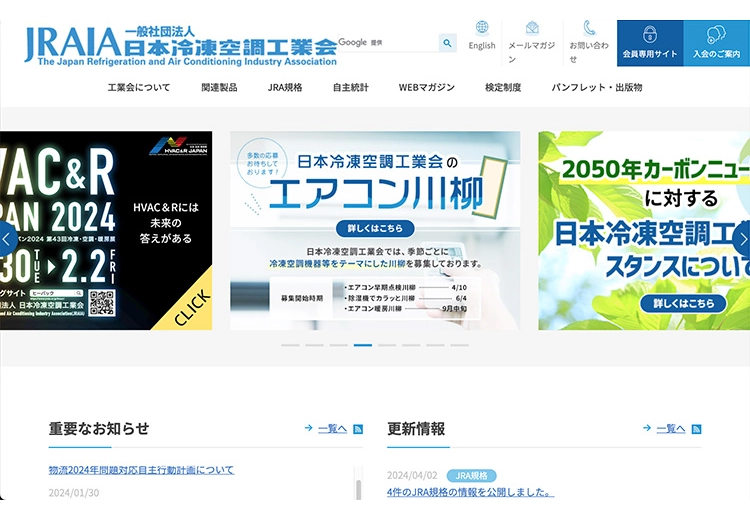Screen dimensions: 750x520
Task: Select the fifth carousel indicator dash
Action: tap(387, 345)
